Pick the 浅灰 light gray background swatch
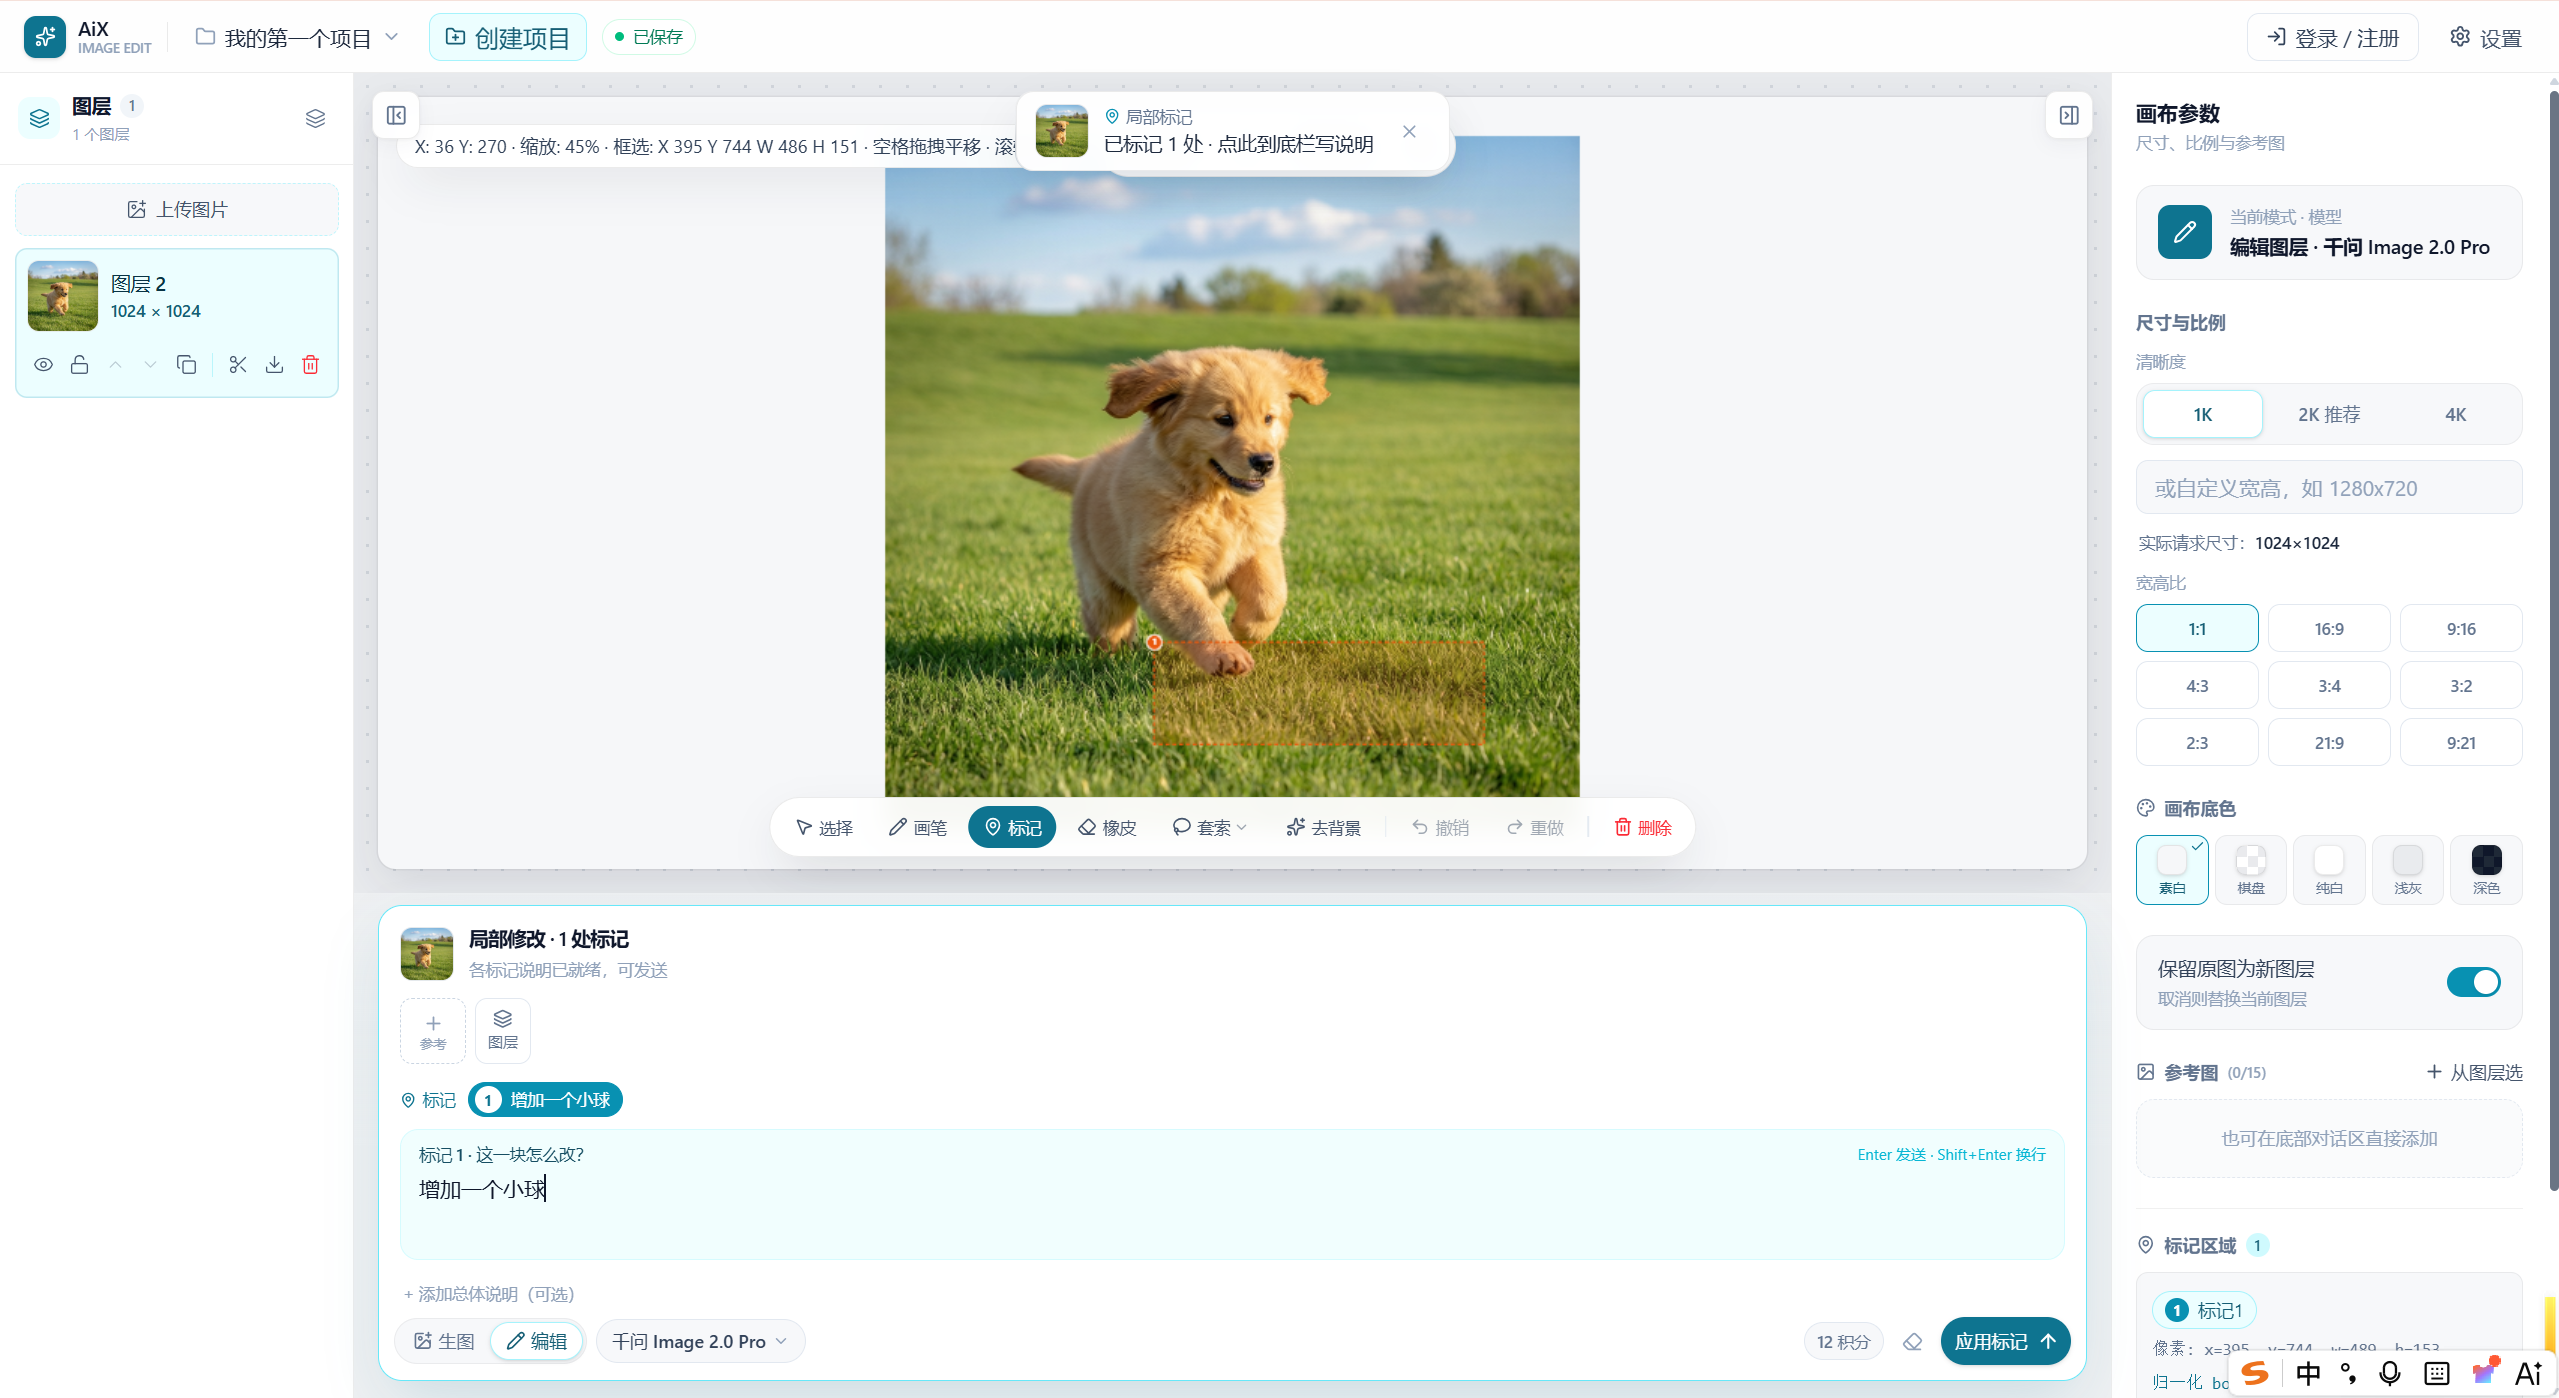 [2408, 870]
